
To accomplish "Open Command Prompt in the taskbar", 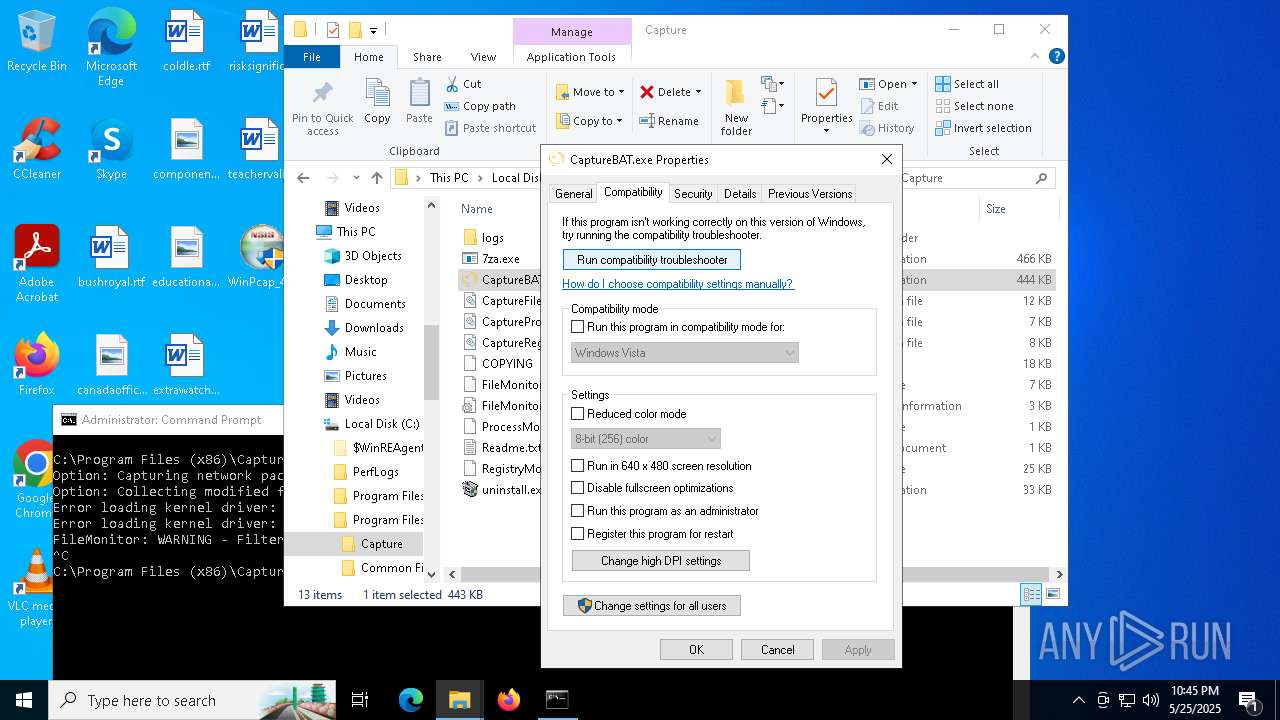I will click(557, 699).
